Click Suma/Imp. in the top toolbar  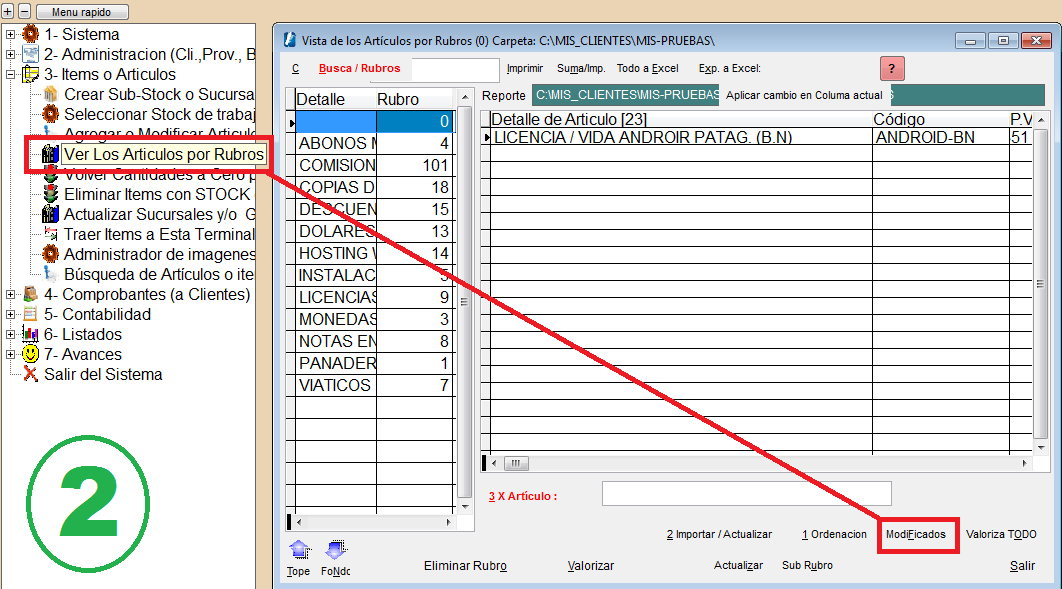click(581, 68)
